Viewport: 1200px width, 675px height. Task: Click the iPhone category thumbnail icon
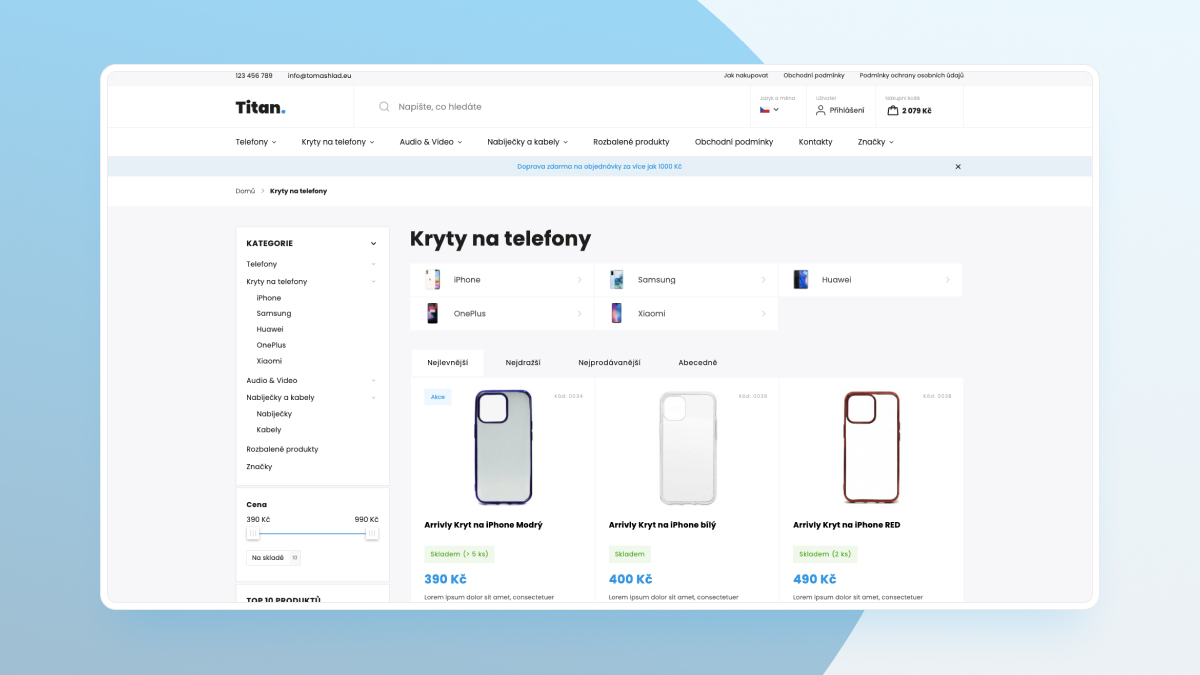pos(433,280)
